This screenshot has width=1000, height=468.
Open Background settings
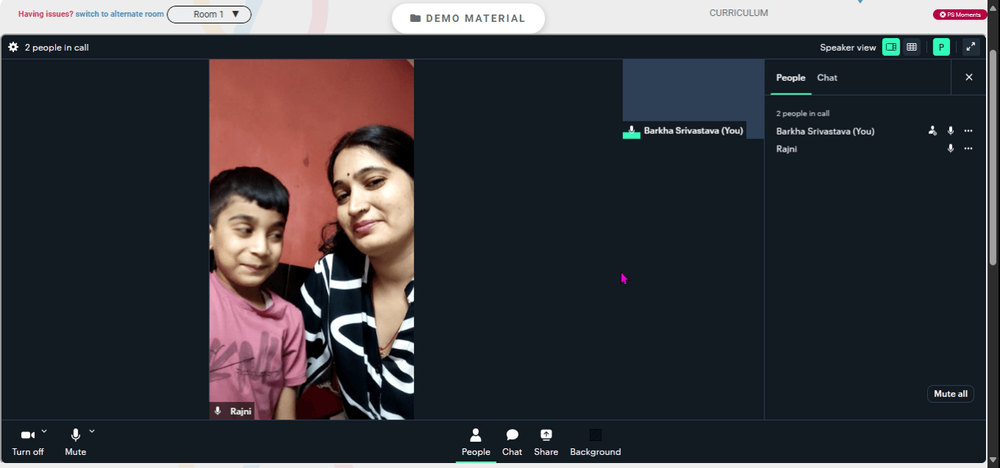595,442
